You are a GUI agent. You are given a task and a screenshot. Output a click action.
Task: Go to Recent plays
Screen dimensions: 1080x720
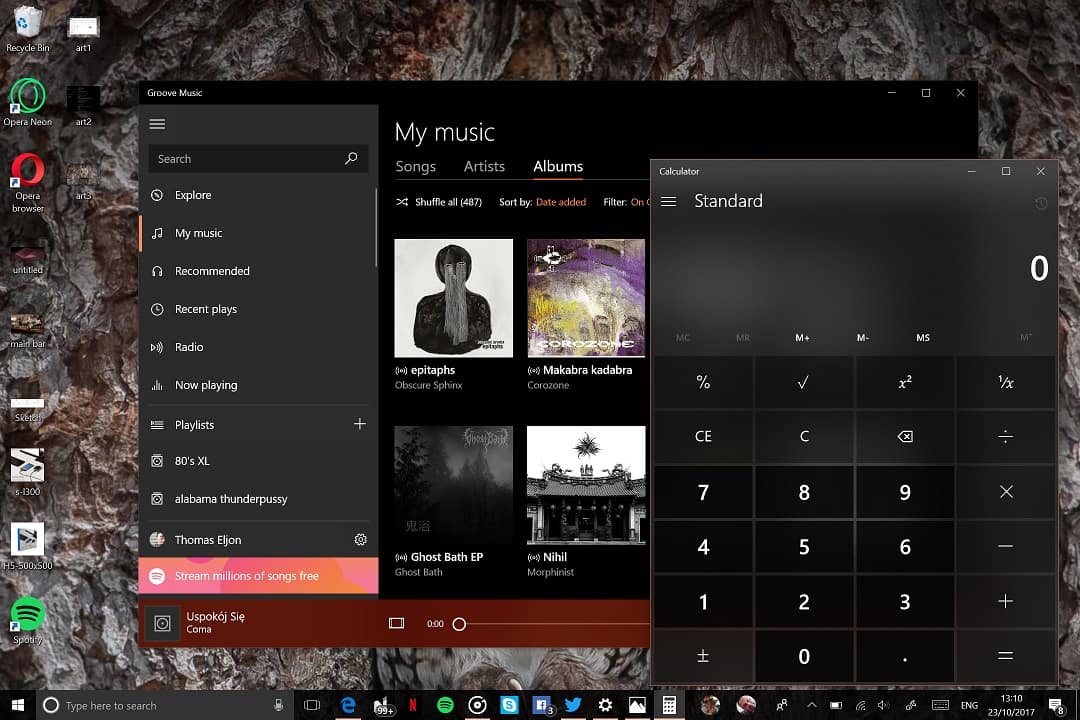[x=258, y=309]
